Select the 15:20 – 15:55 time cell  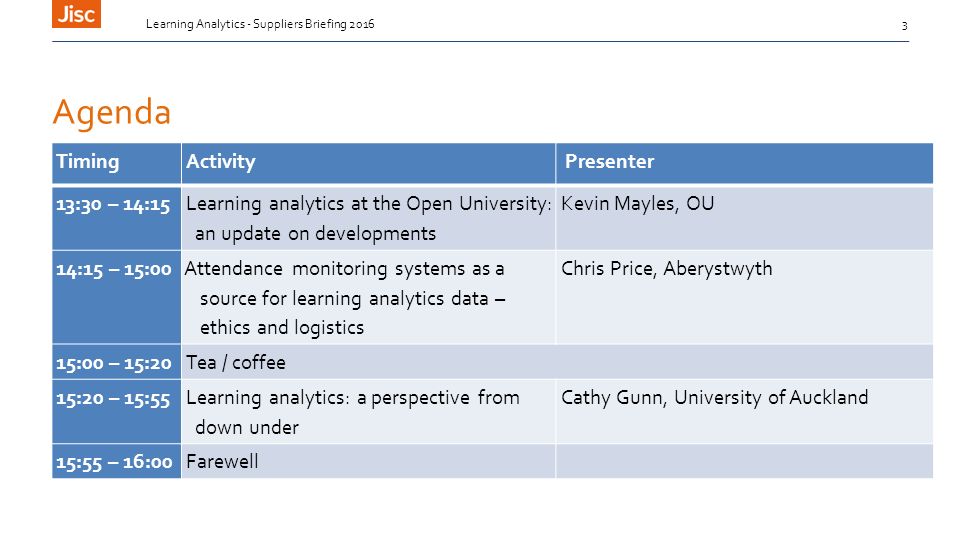[116, 411]
